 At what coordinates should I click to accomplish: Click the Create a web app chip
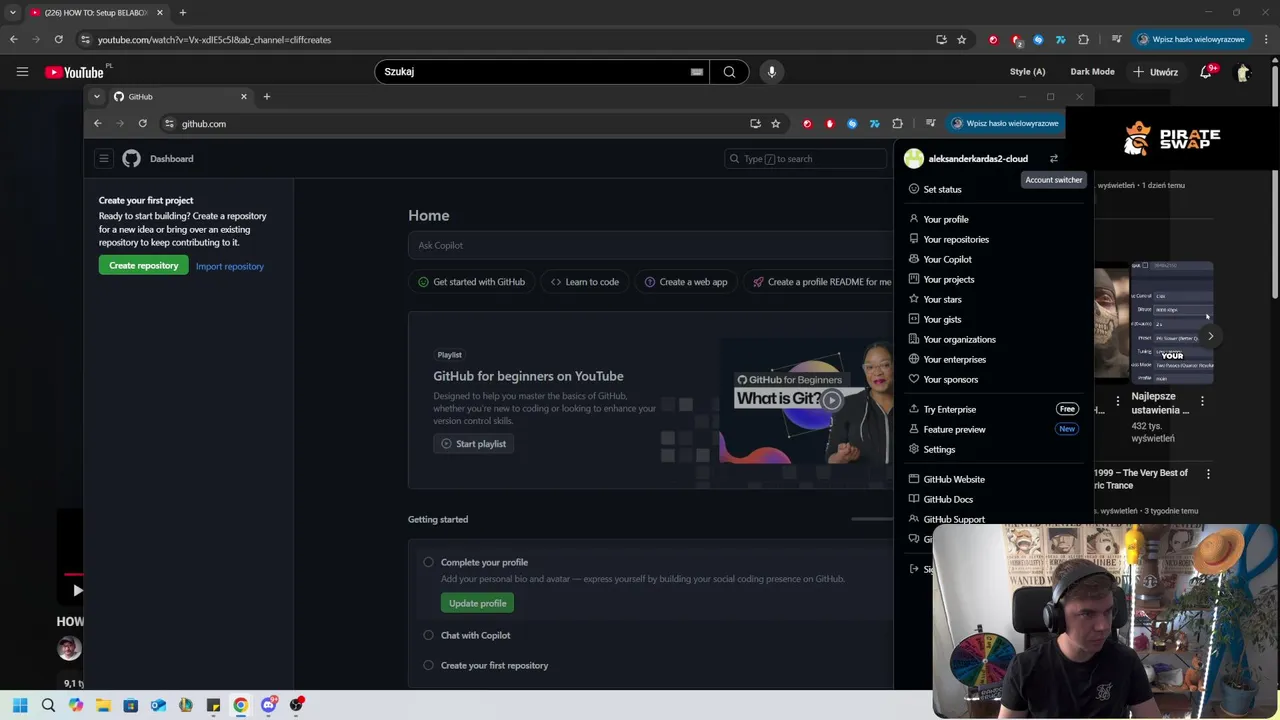[686, 282]
